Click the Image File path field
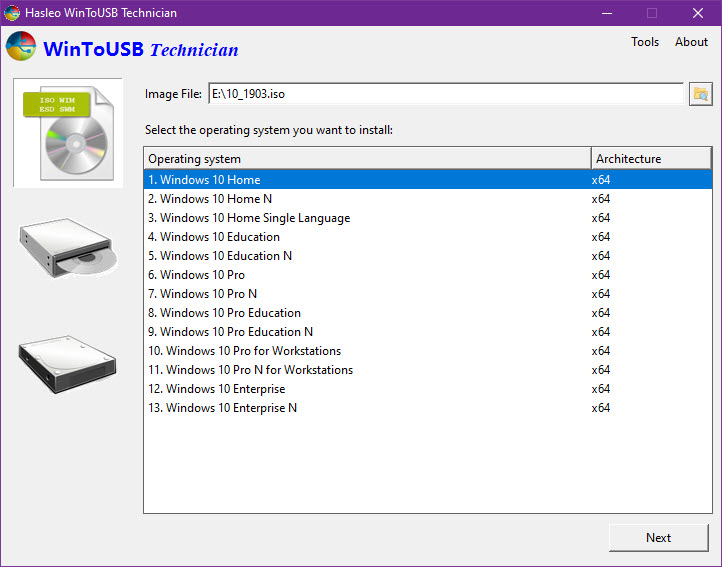Image resolution: width=722 pixels, height=567 pixels. tap(446, 94)
